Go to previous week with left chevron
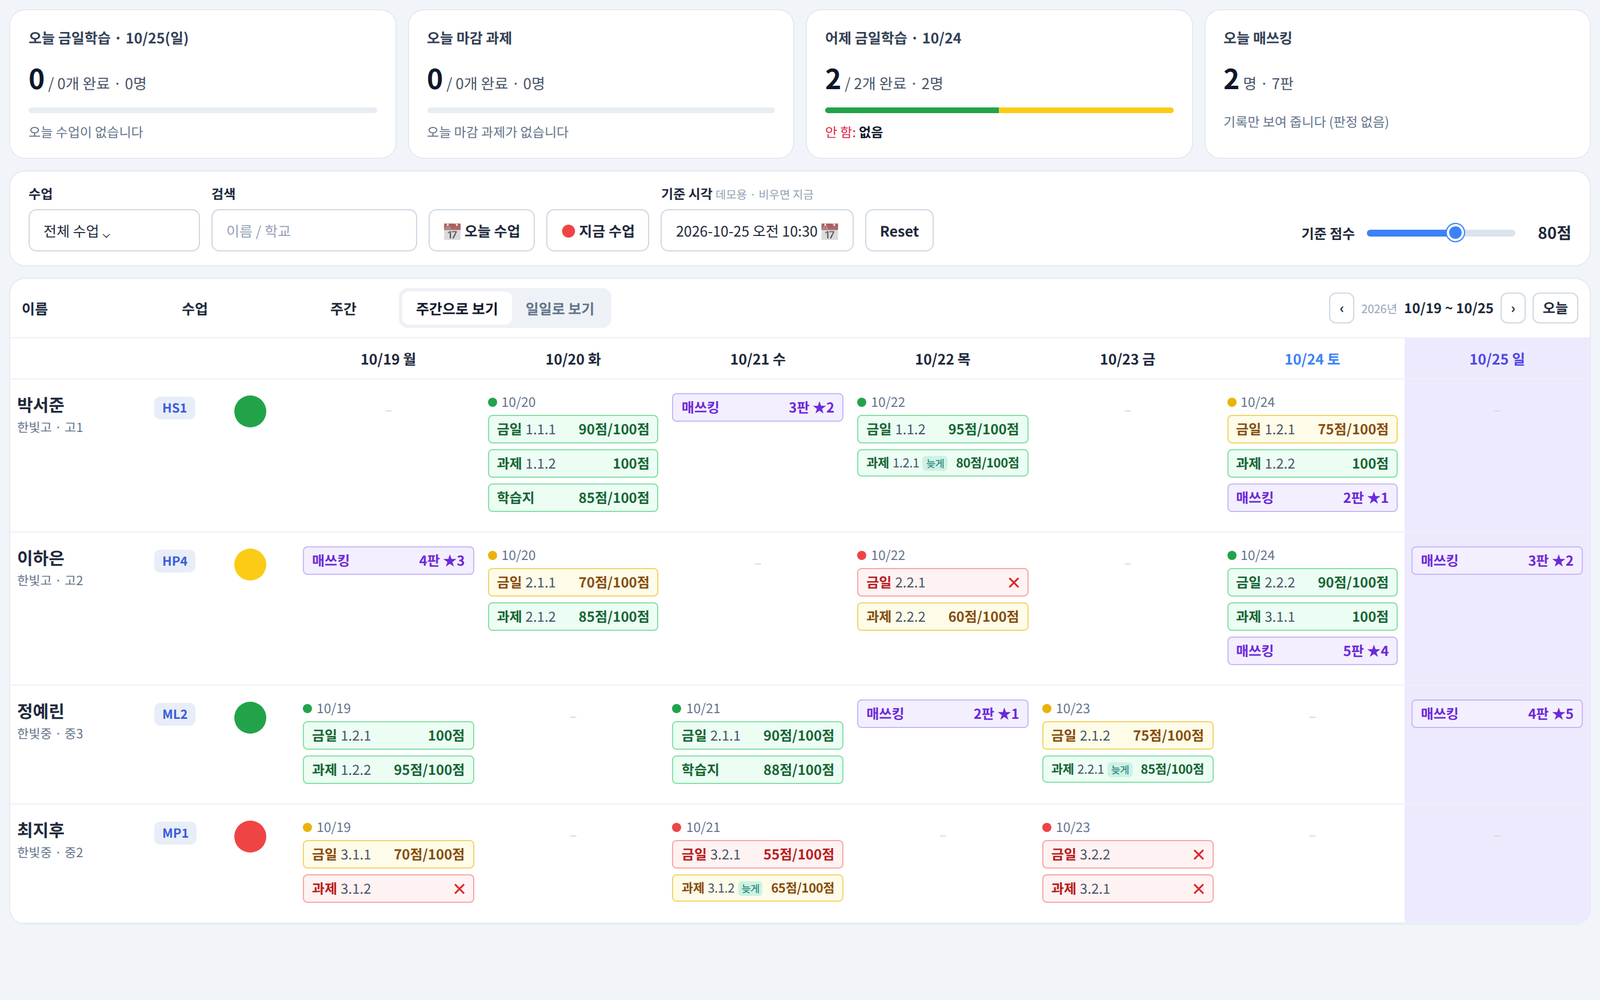The width and height of the screenshot is (1600, 1000). [1341, 309]
